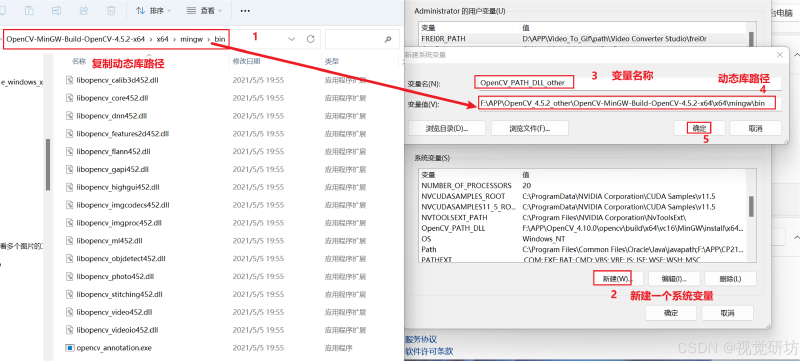The width and height of the screenshot is (800, 361).
Task: Click the chevron after x64 breadcrumb
Action: click(x=174, y=39)
